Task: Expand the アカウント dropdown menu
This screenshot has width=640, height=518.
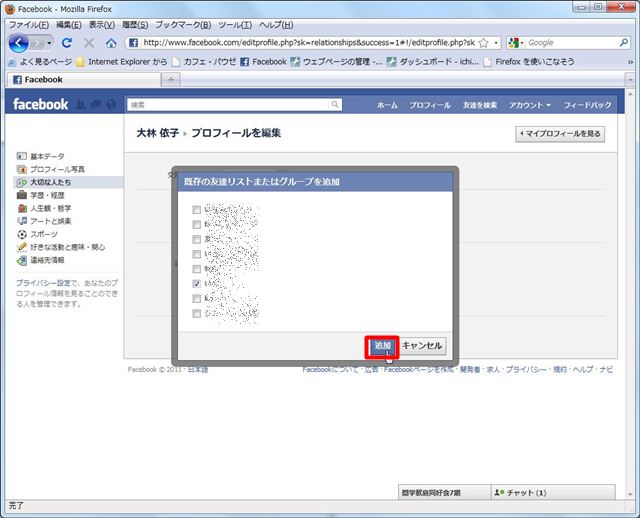Action: [x=530, y=105]
